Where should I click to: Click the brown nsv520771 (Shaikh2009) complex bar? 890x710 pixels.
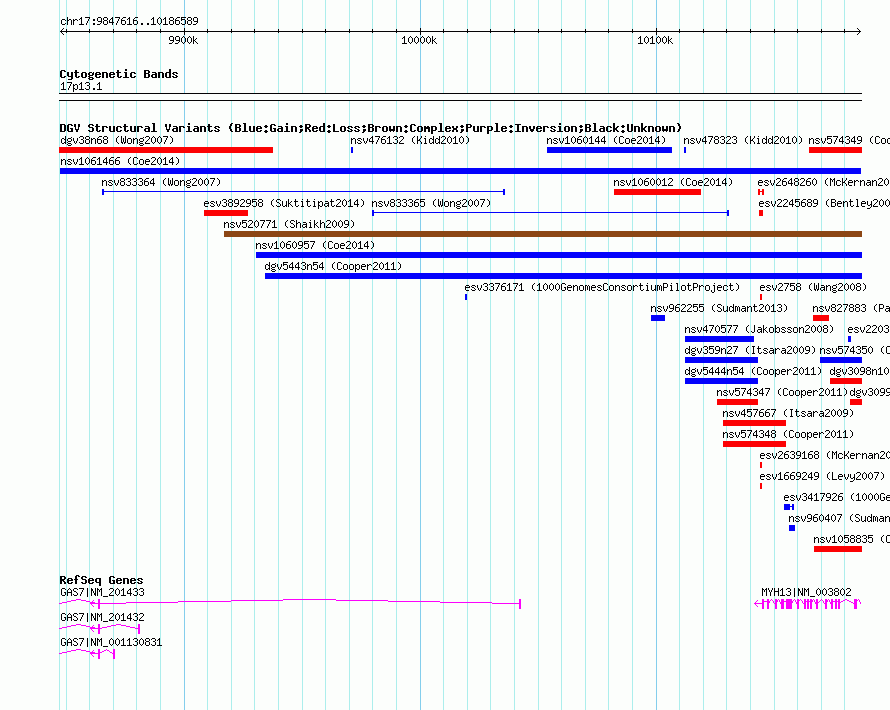[543, 234]
